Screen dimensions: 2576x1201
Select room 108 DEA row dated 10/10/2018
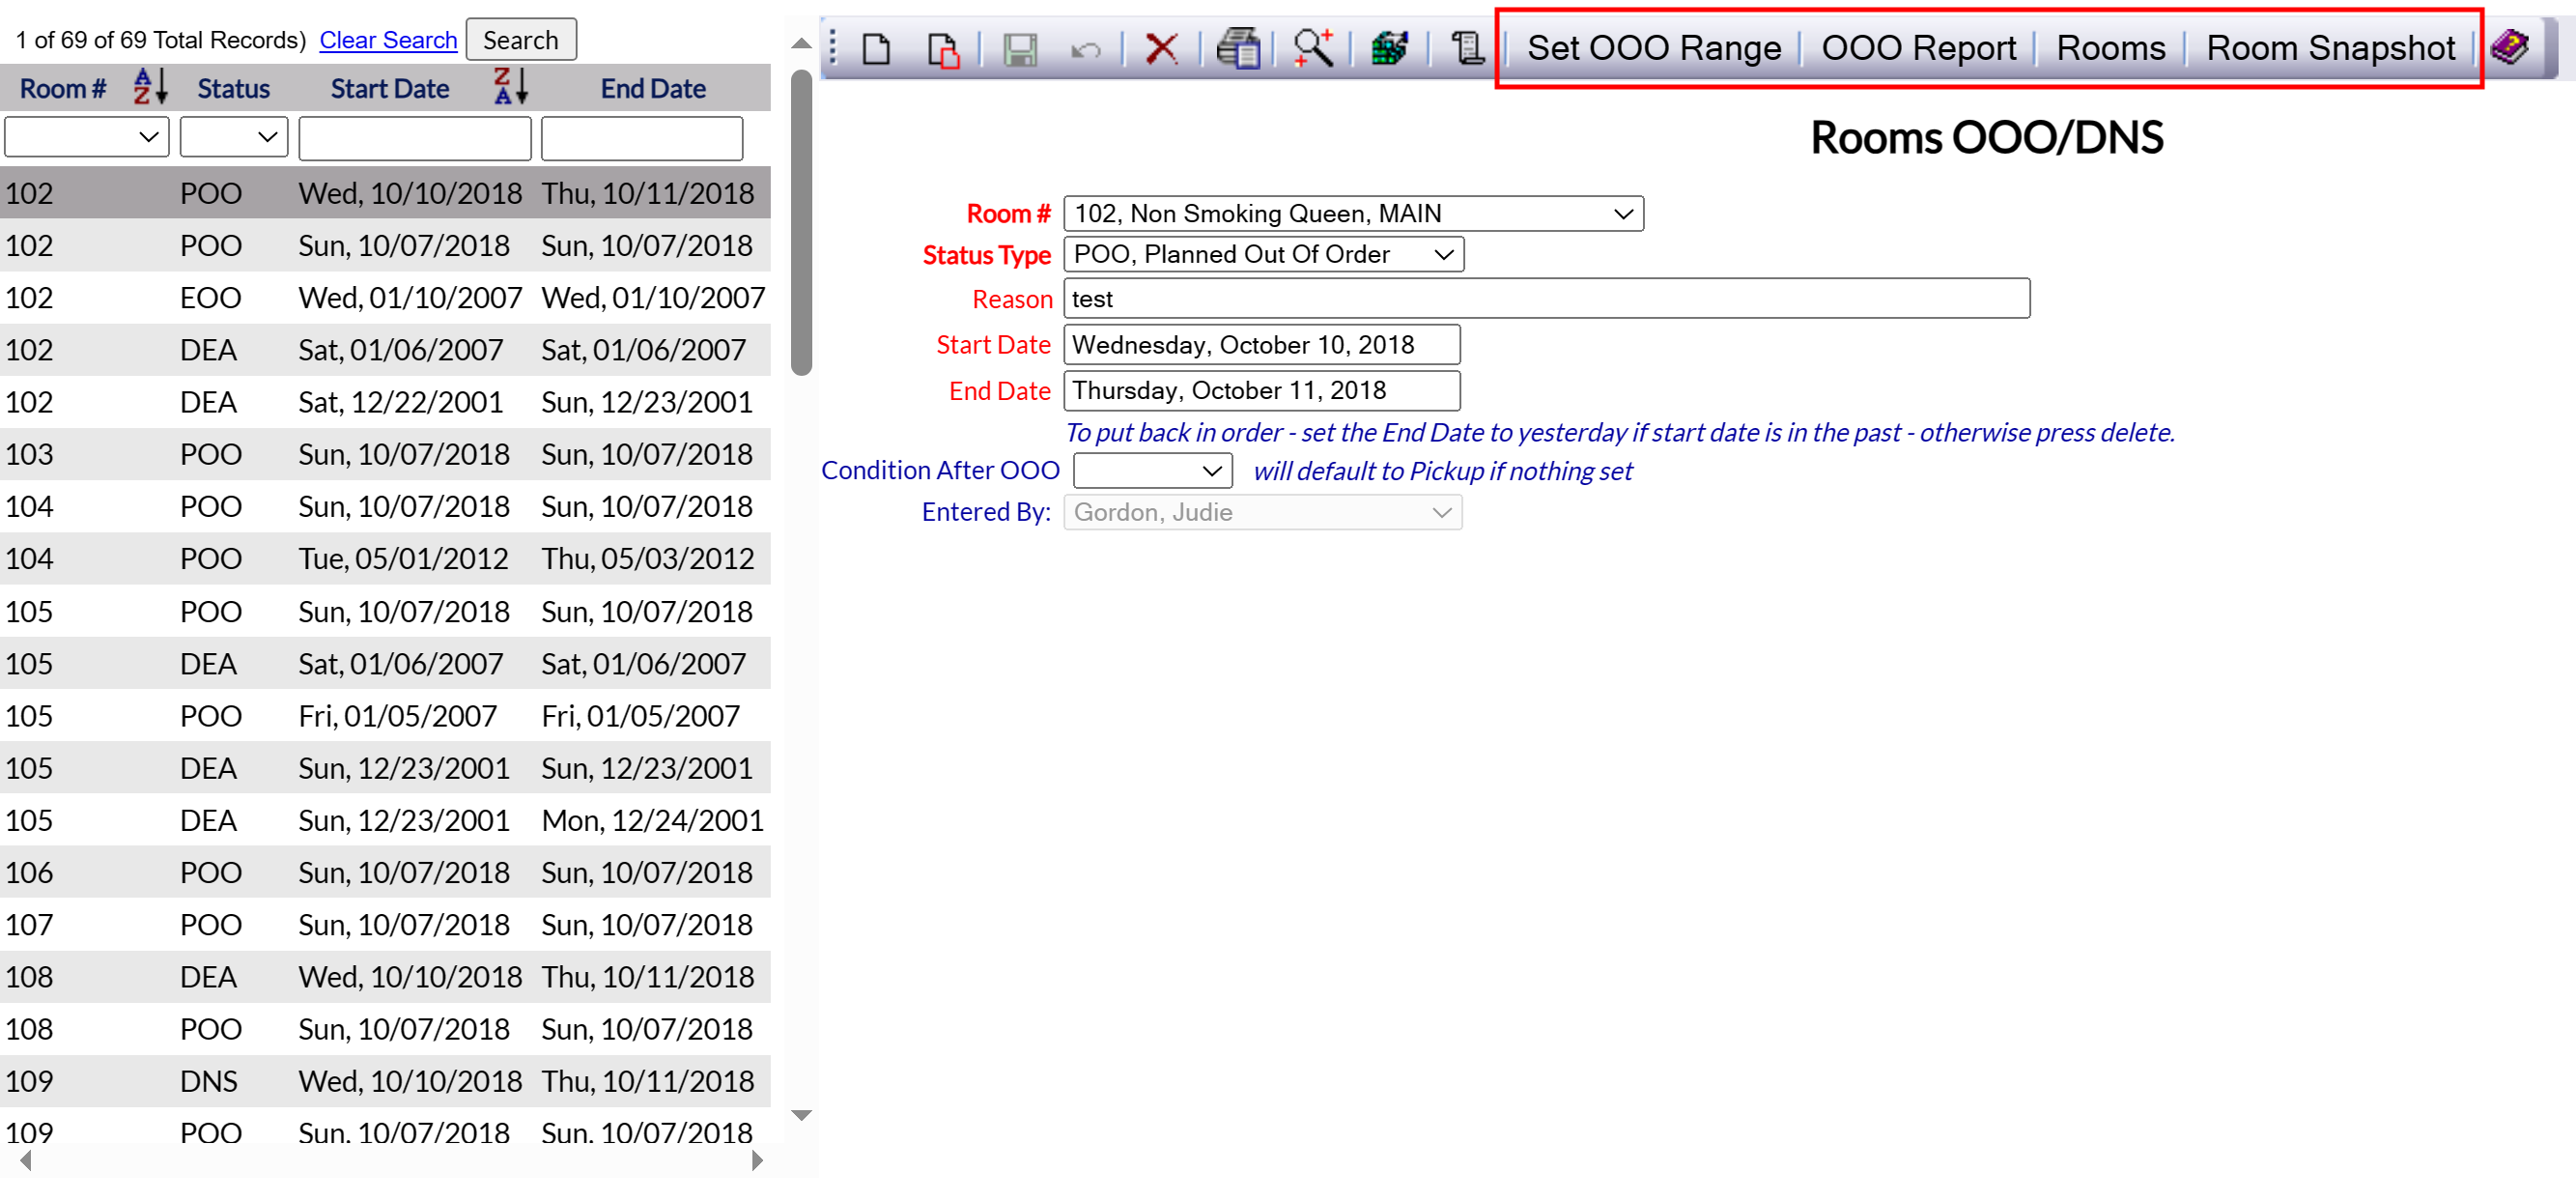385,976
